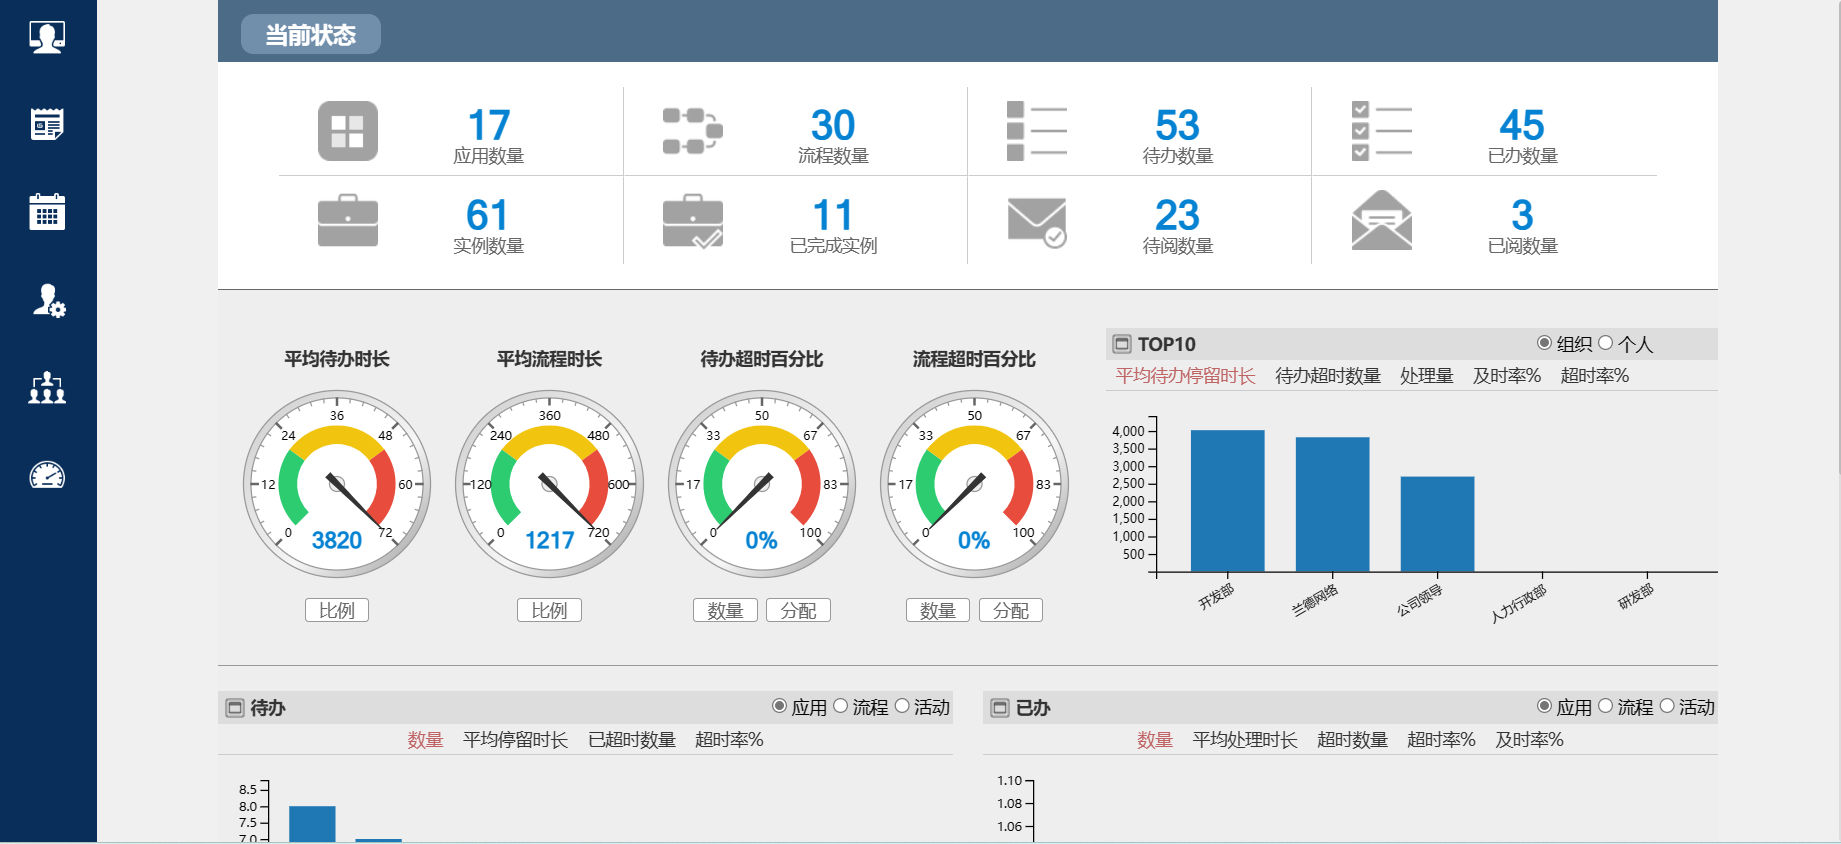The image size is (1841, 844).
Task: Switch to 超时率% tab in TOP10
Action: [1595, 376]
